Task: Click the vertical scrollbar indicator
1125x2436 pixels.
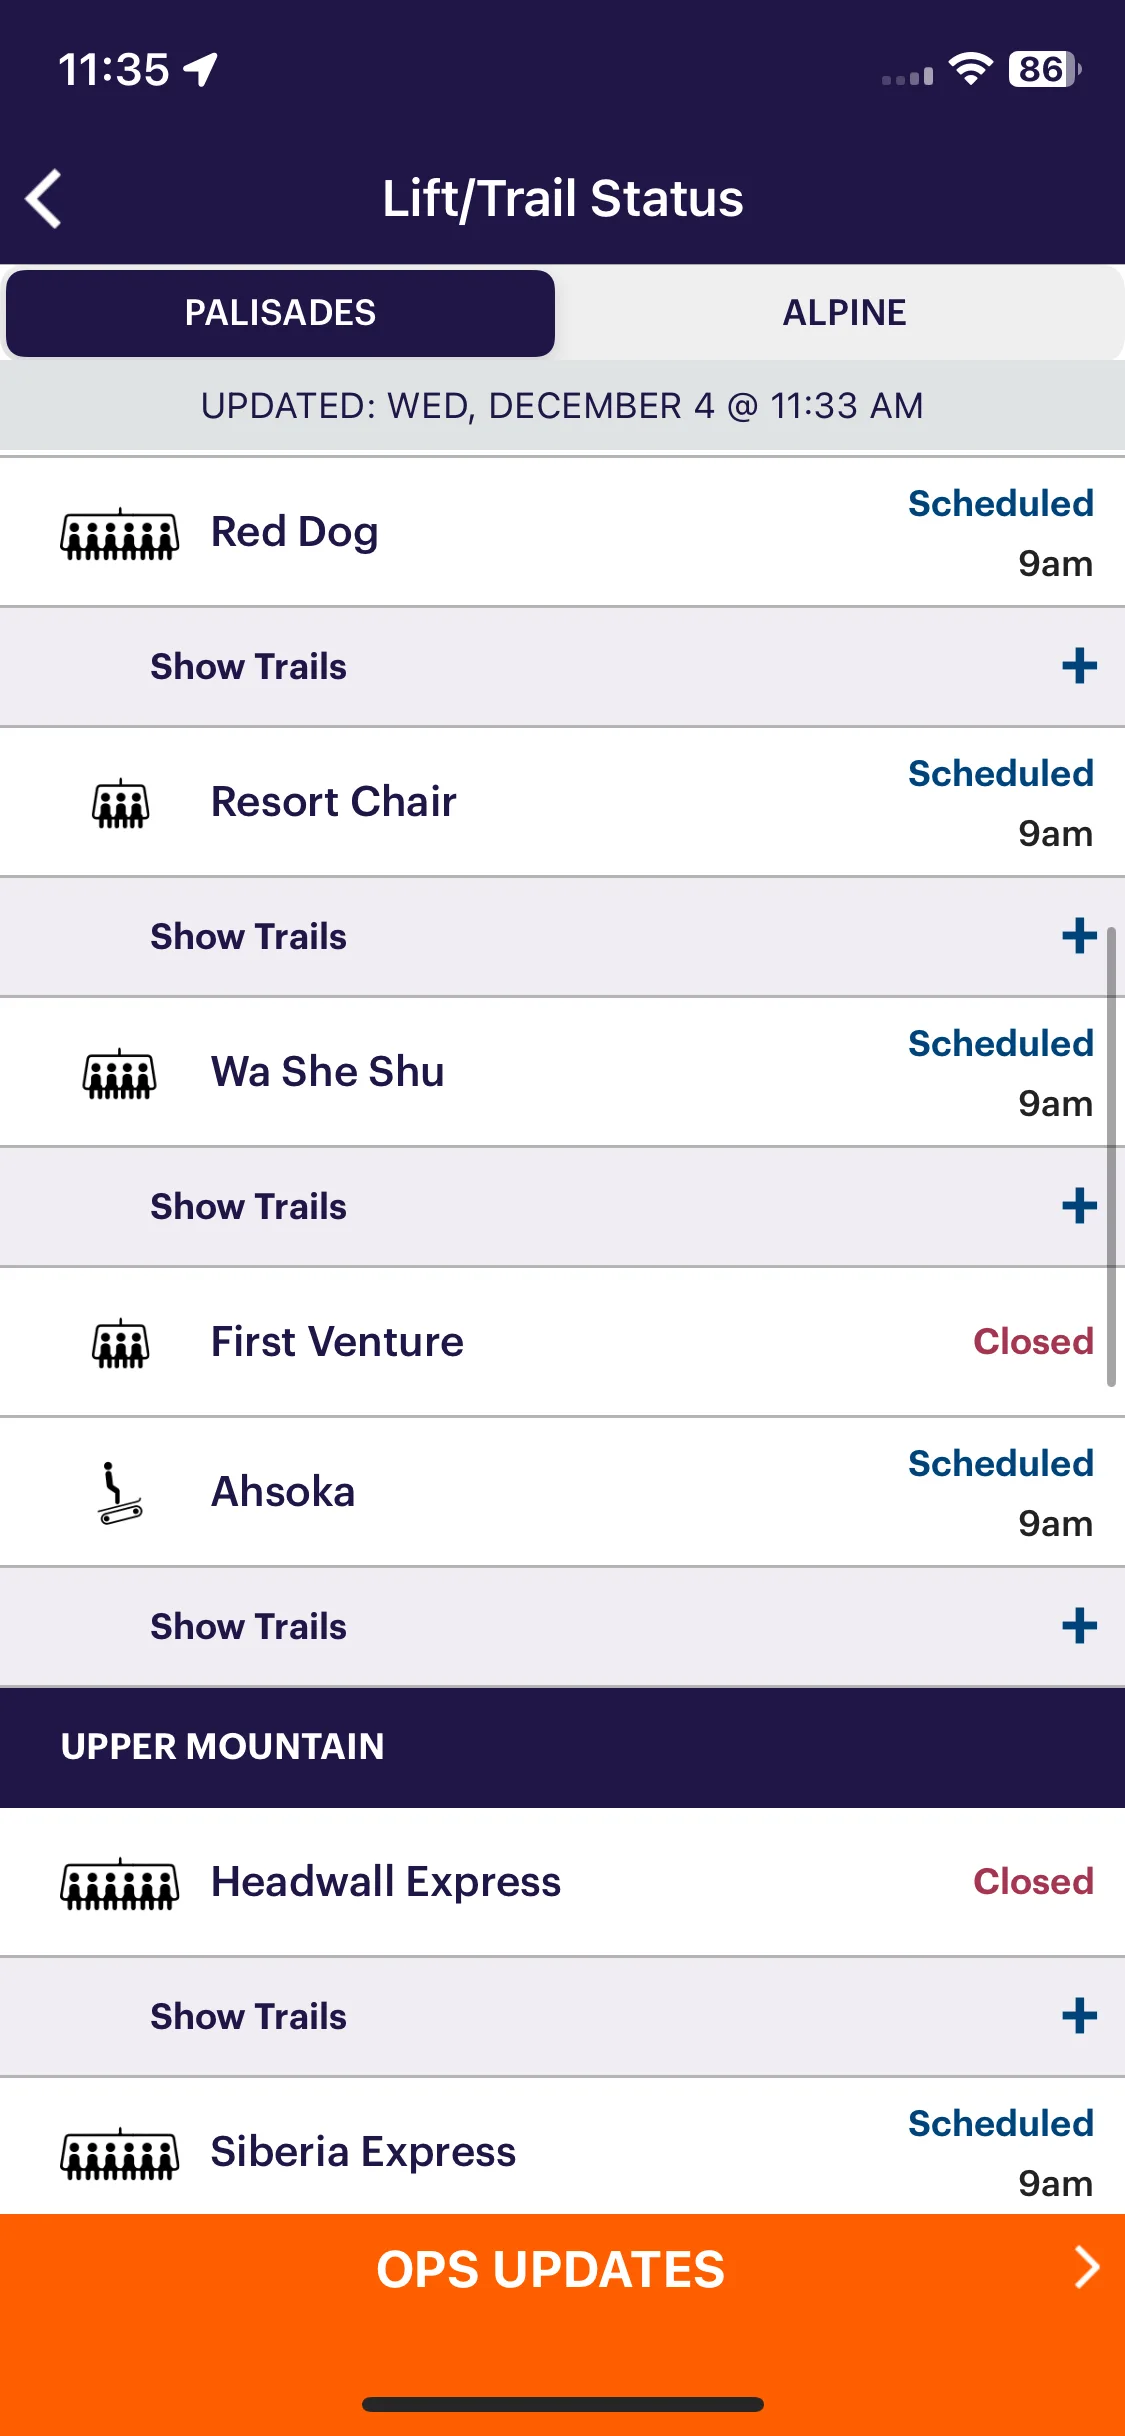Action: pyautogui.click(x=1111, y=1157)
